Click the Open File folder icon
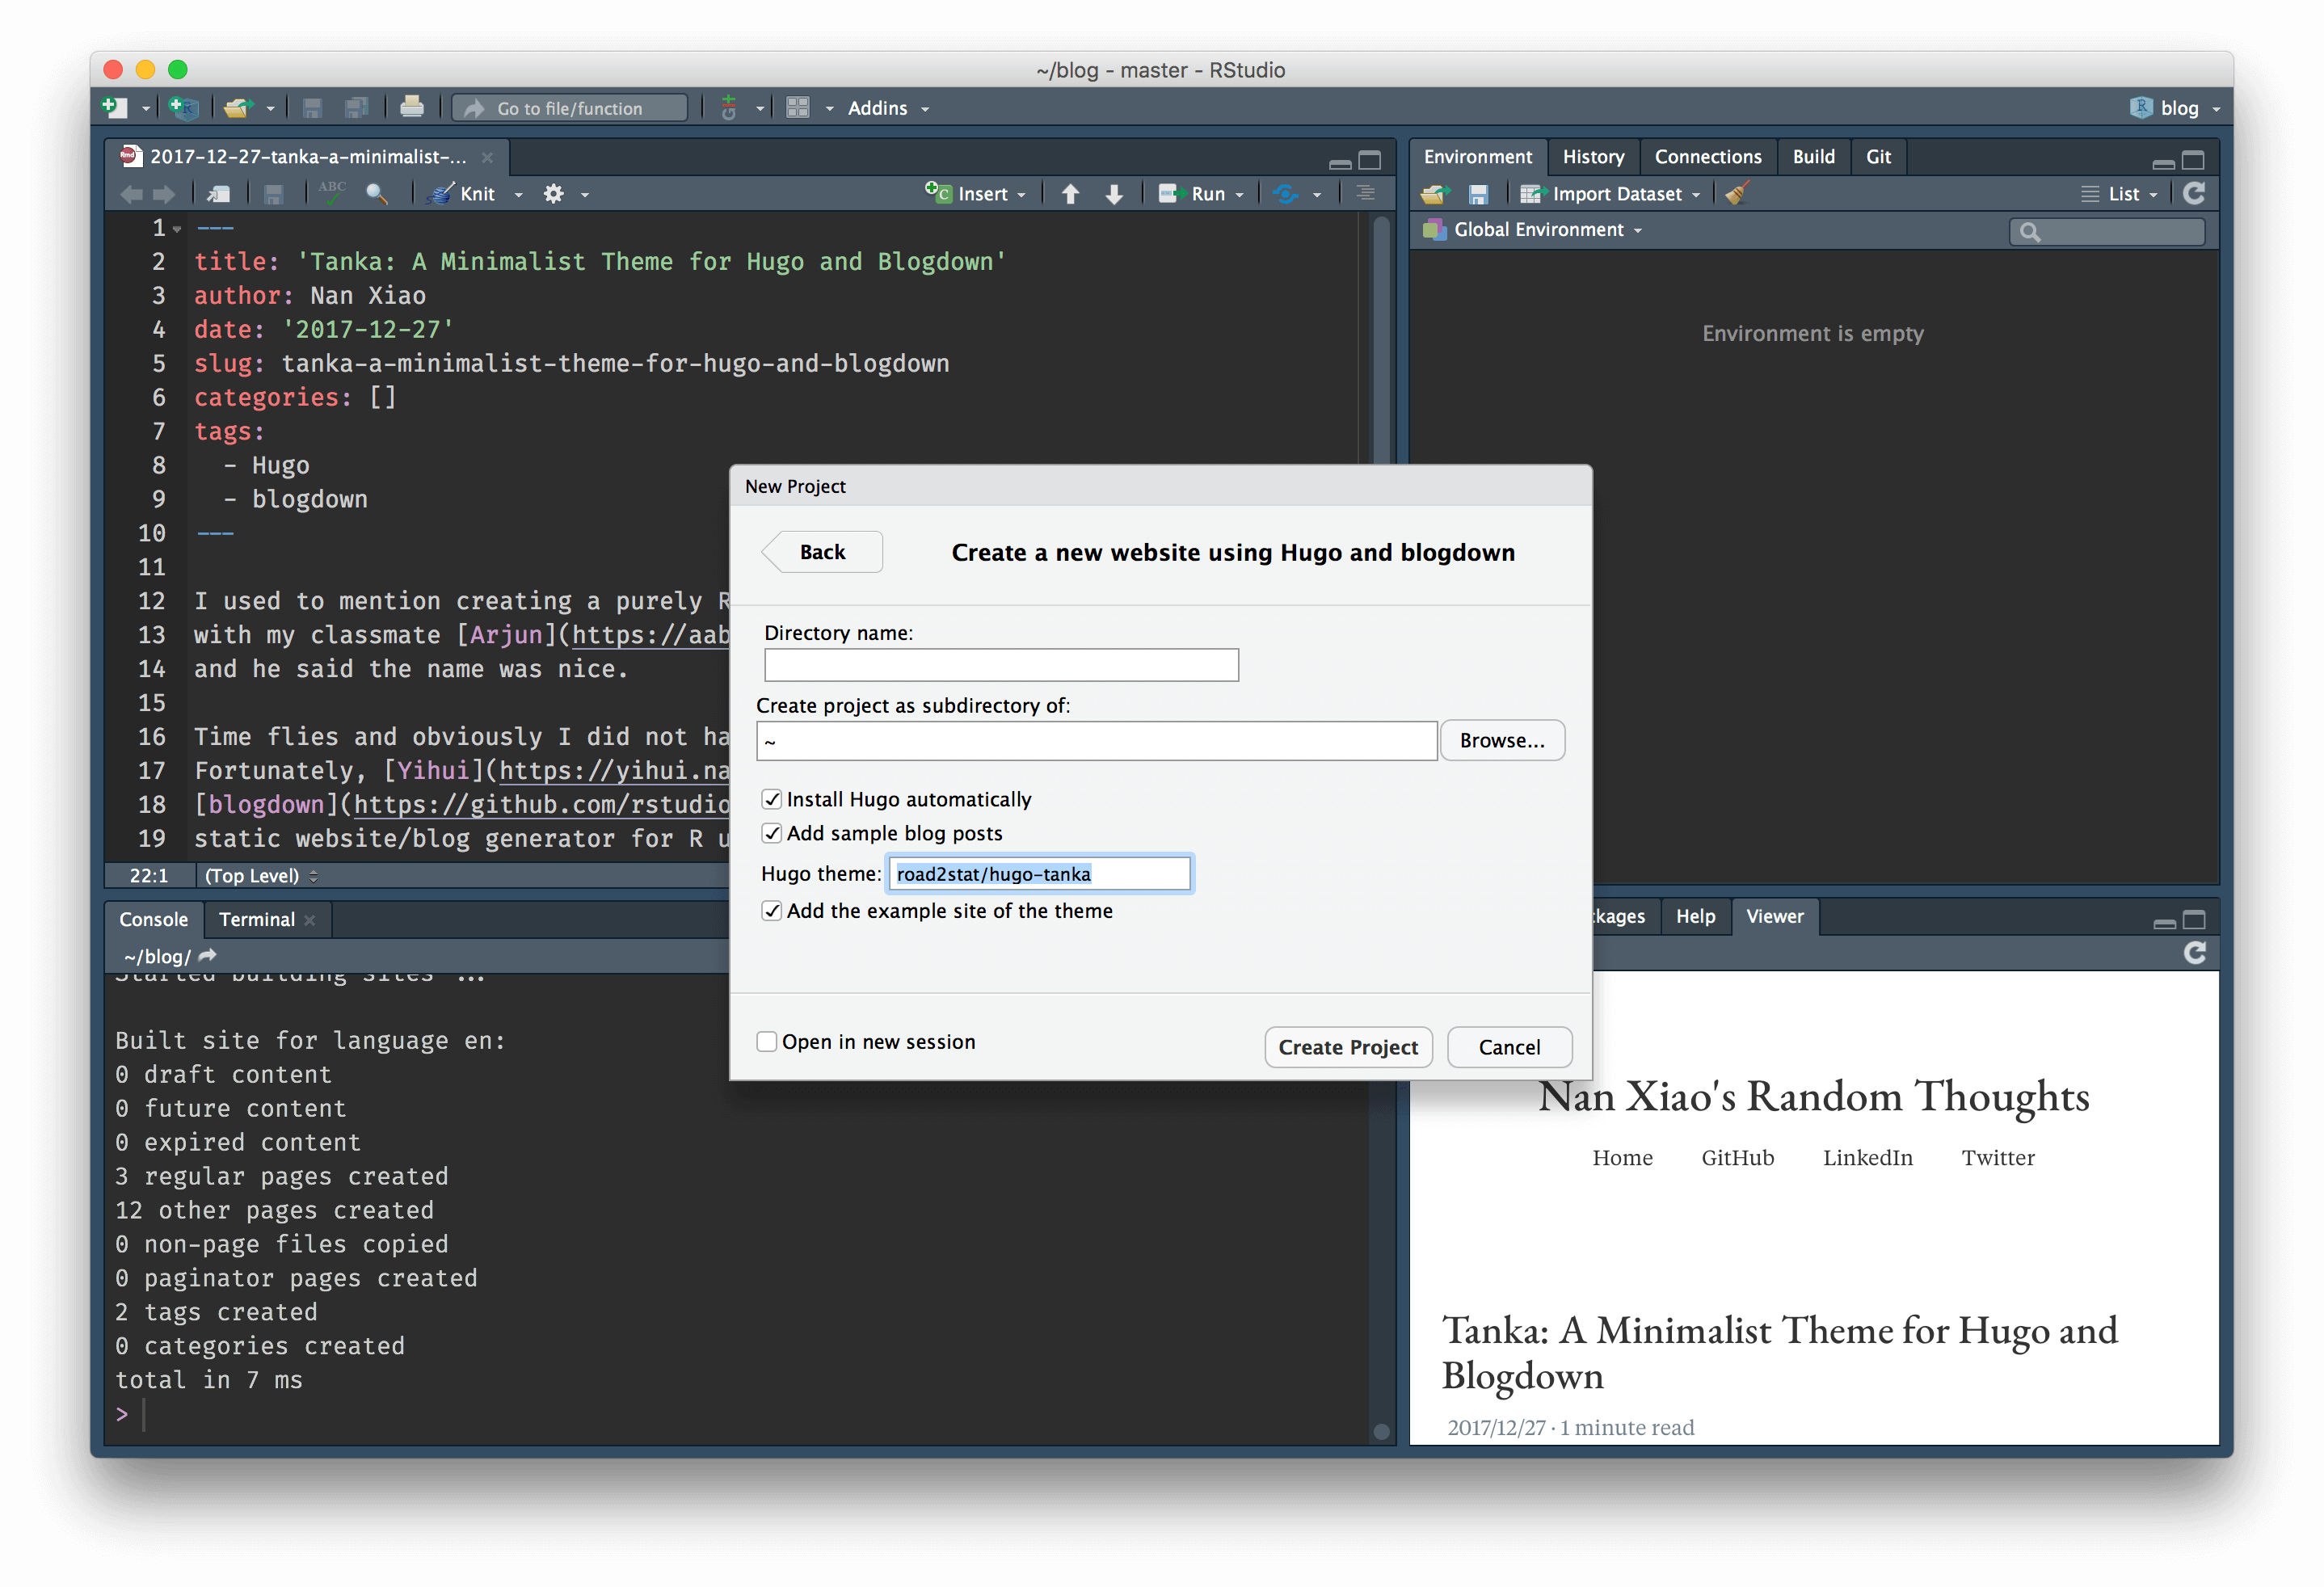 tap(237, 107)
